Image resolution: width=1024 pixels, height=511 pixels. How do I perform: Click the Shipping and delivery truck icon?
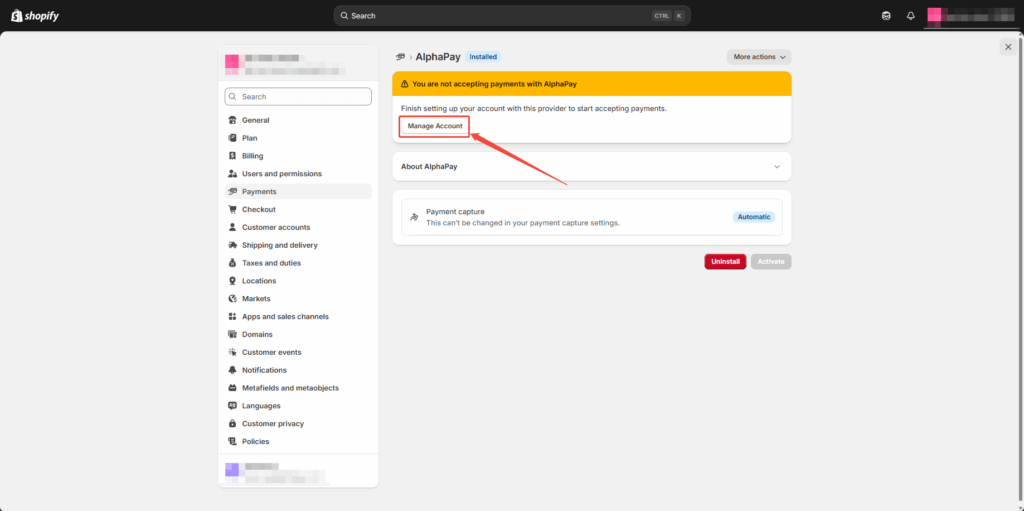(x=232, y=245)
